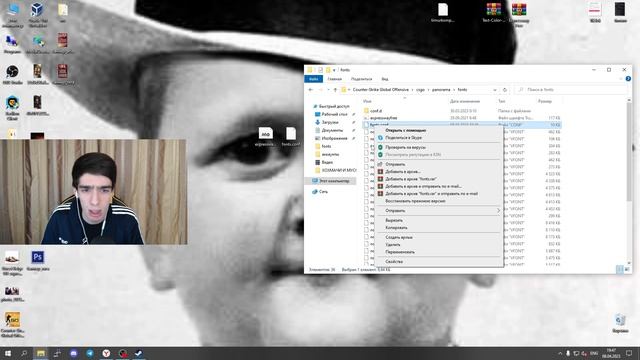The image size is (640, 360).
Task: Click microphone icon in system tray
Action: [568, 353]
